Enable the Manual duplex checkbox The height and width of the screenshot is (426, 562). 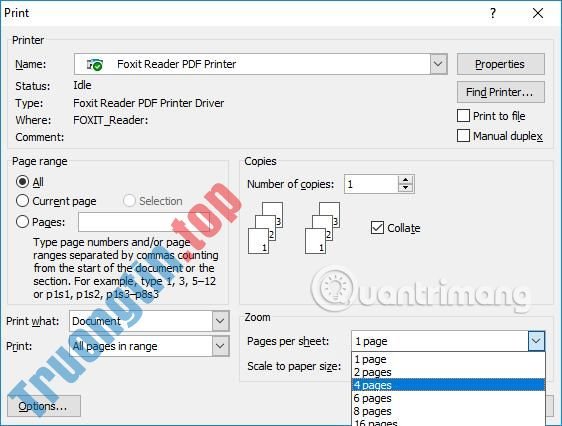pyautogui.click(x=463, y=136)
